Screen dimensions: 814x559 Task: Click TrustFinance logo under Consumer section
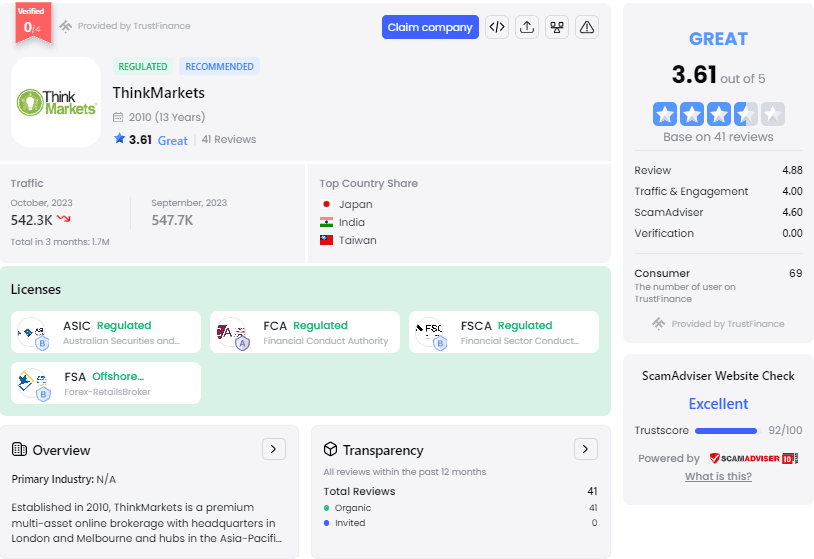pos(658,324)
